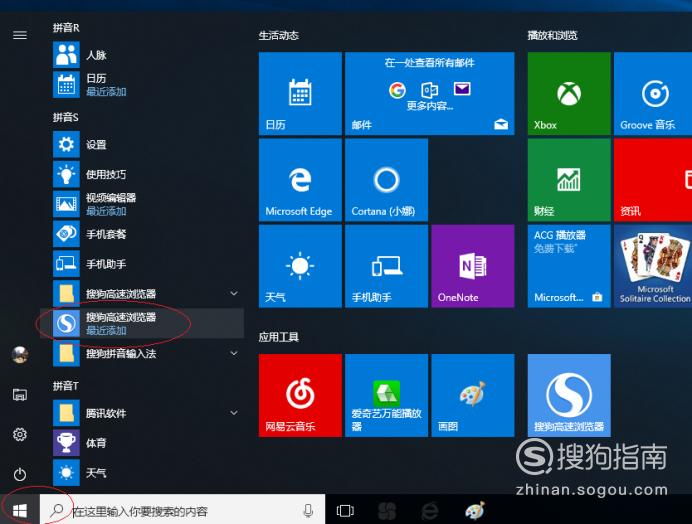692x524 pixels.
Task: Open the 手机助手 tile
Action: [x=386, y=266]
